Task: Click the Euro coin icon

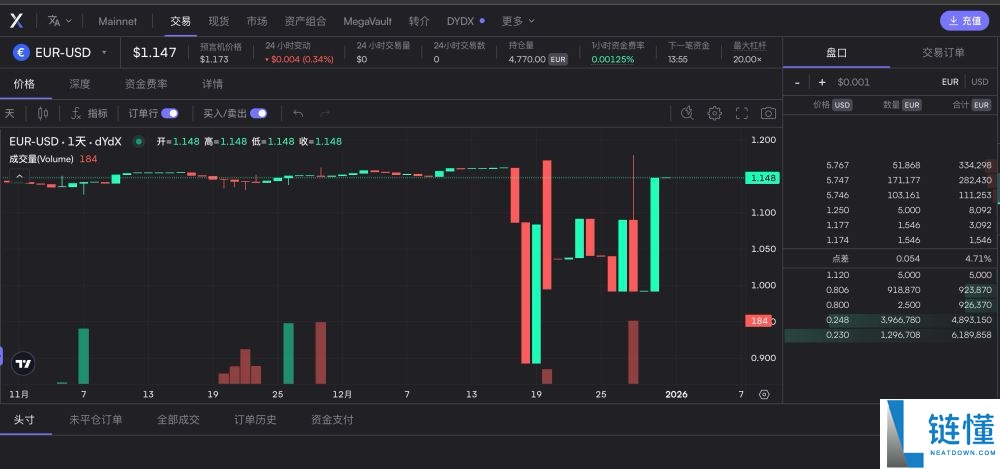Action: 21,52
